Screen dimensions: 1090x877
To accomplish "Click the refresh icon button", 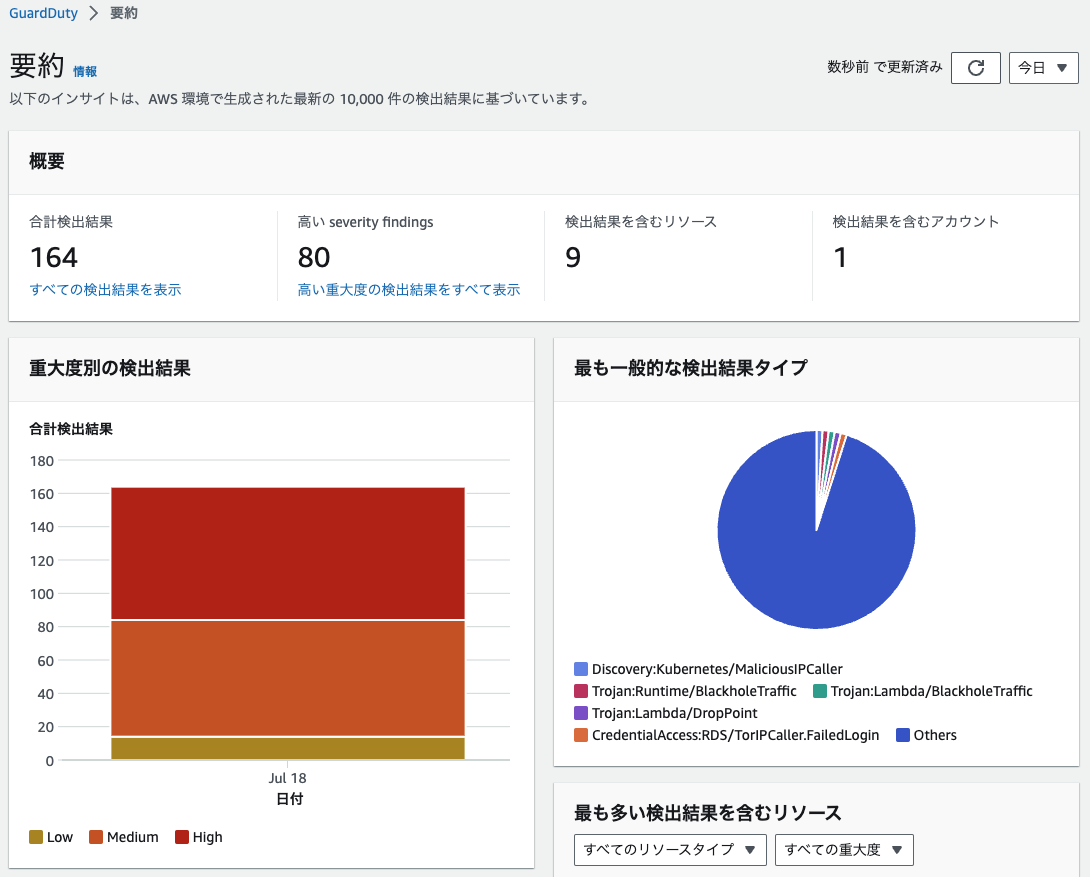I will 975,67.
